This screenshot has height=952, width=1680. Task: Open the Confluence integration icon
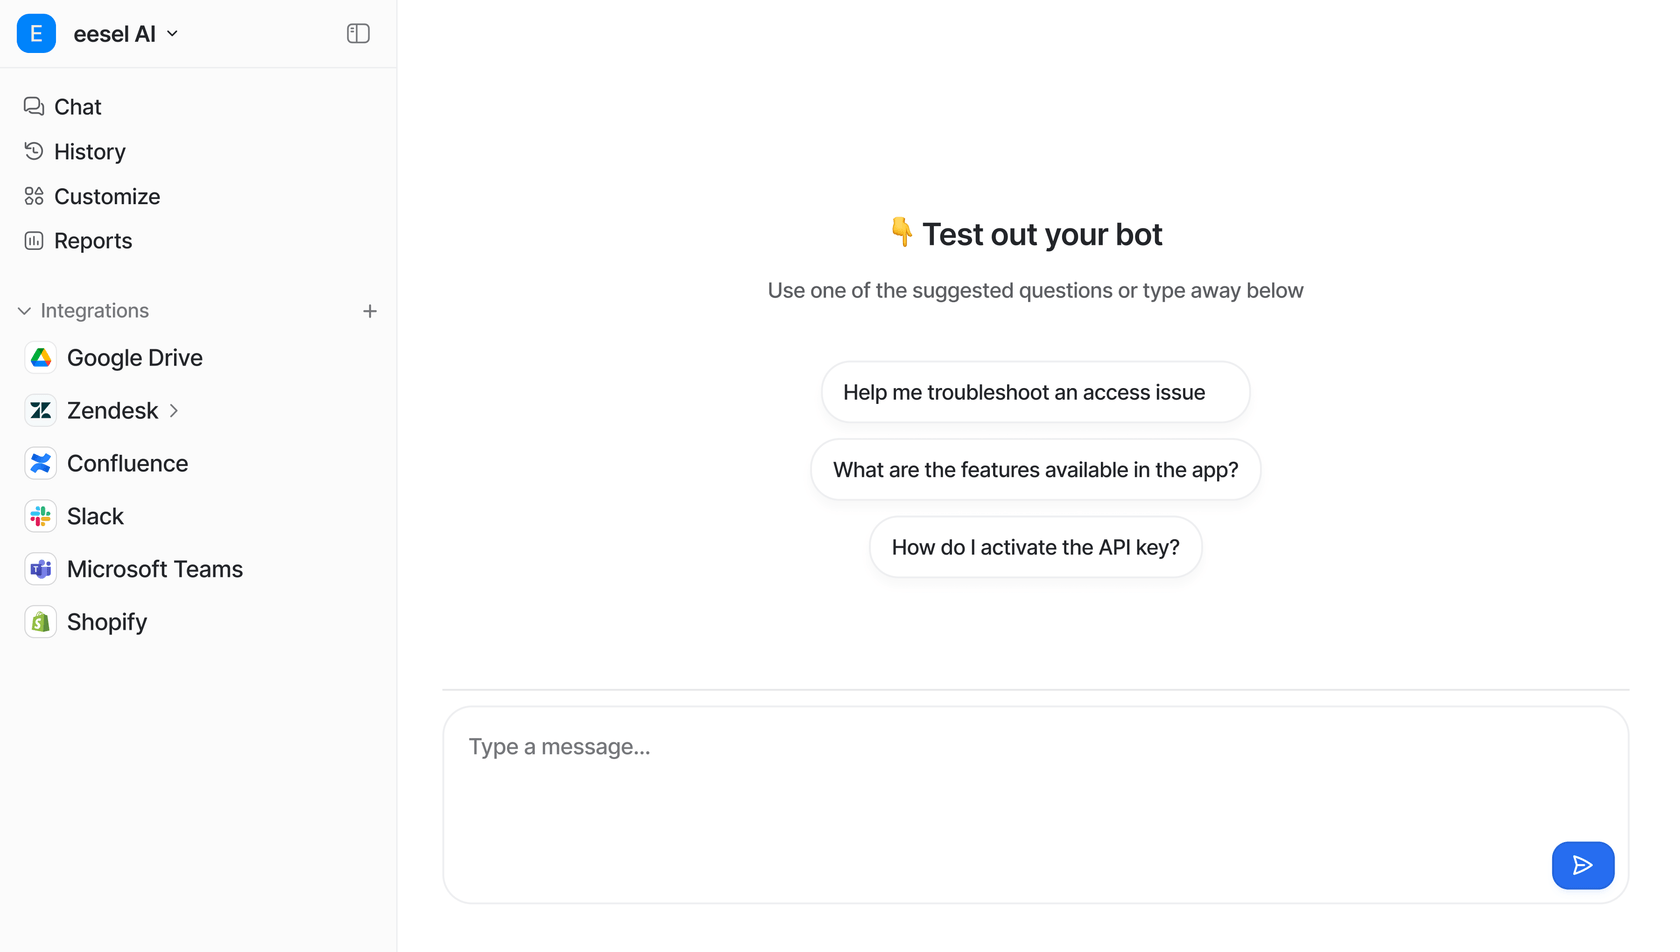click(41, 464)
